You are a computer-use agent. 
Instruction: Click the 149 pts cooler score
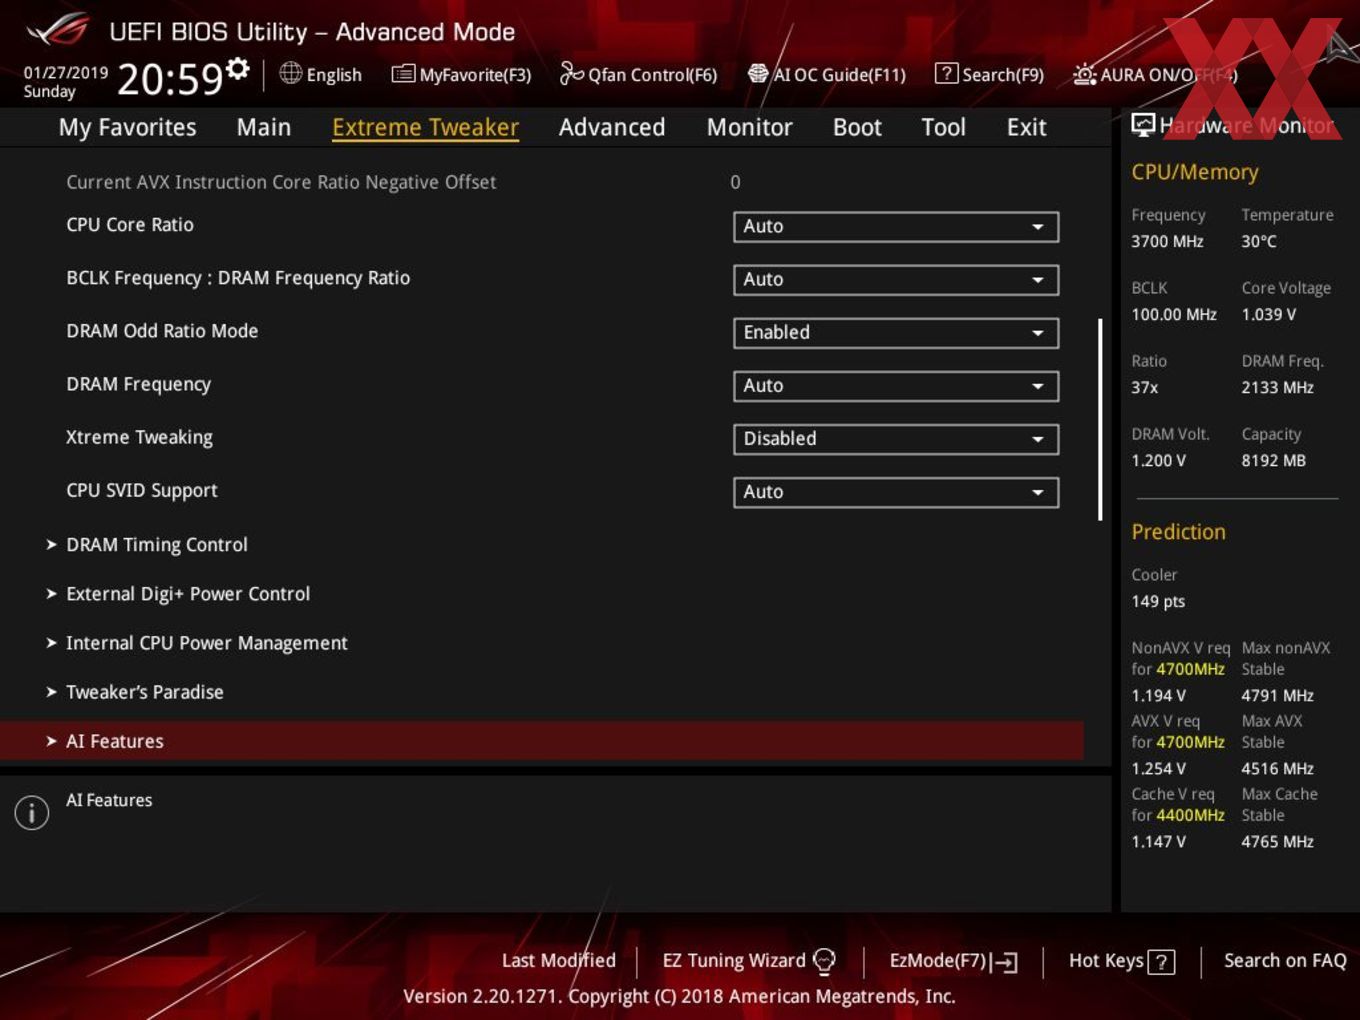pos(1158,601)
